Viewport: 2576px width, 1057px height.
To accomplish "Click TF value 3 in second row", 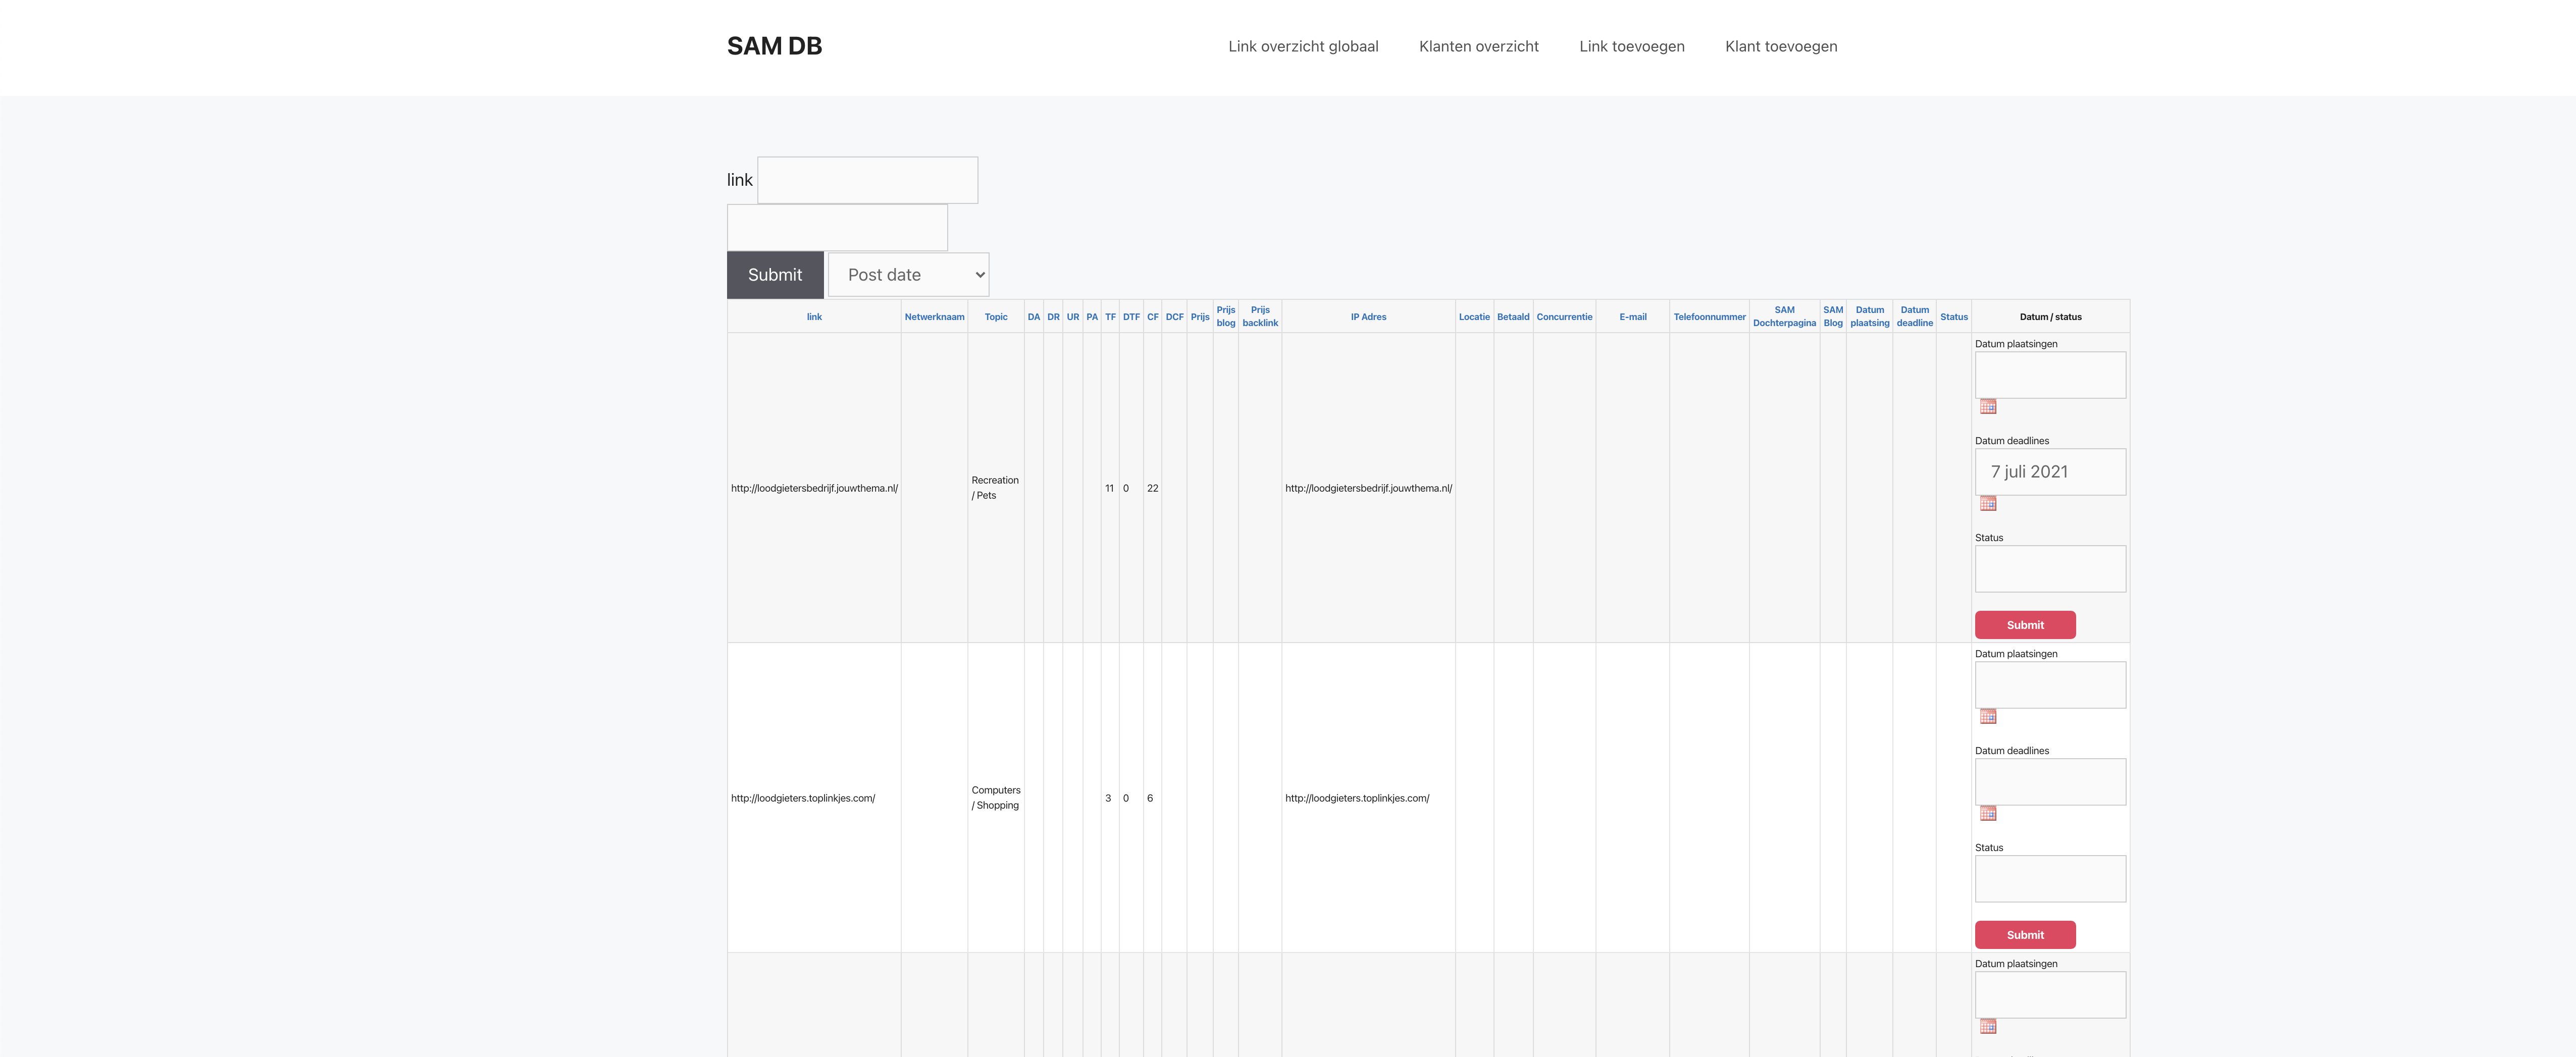I will pyautogui.click(x=1108, y=798).
